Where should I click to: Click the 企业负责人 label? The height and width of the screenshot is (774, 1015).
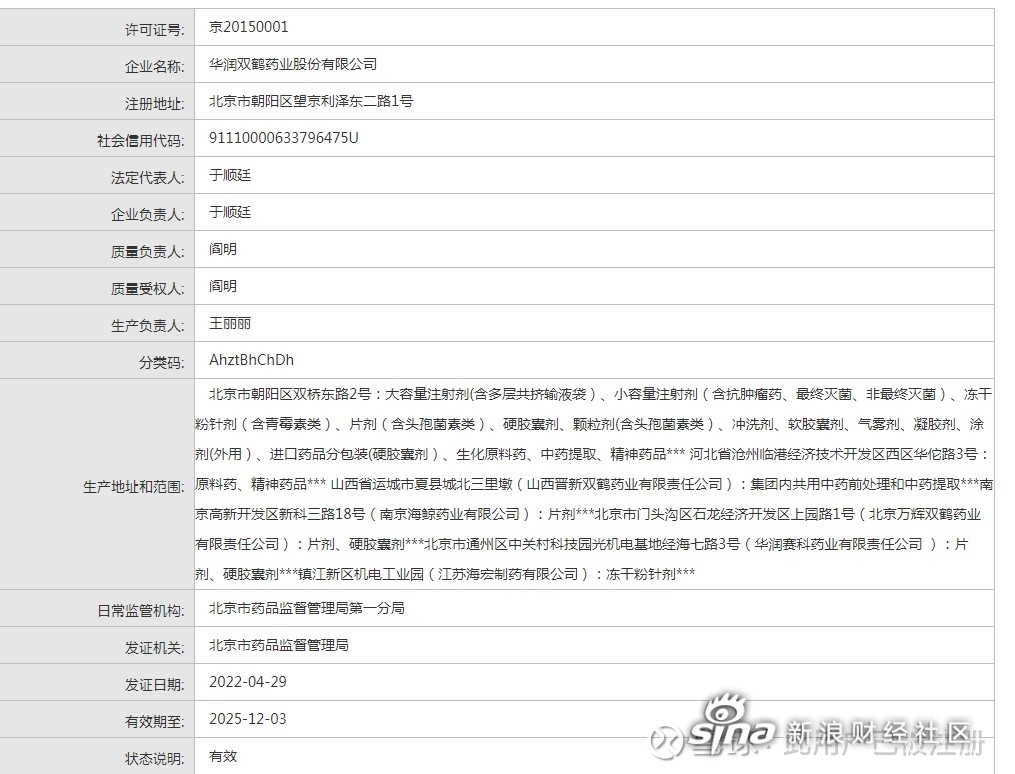pyautogui.click(x=147, y=214)
